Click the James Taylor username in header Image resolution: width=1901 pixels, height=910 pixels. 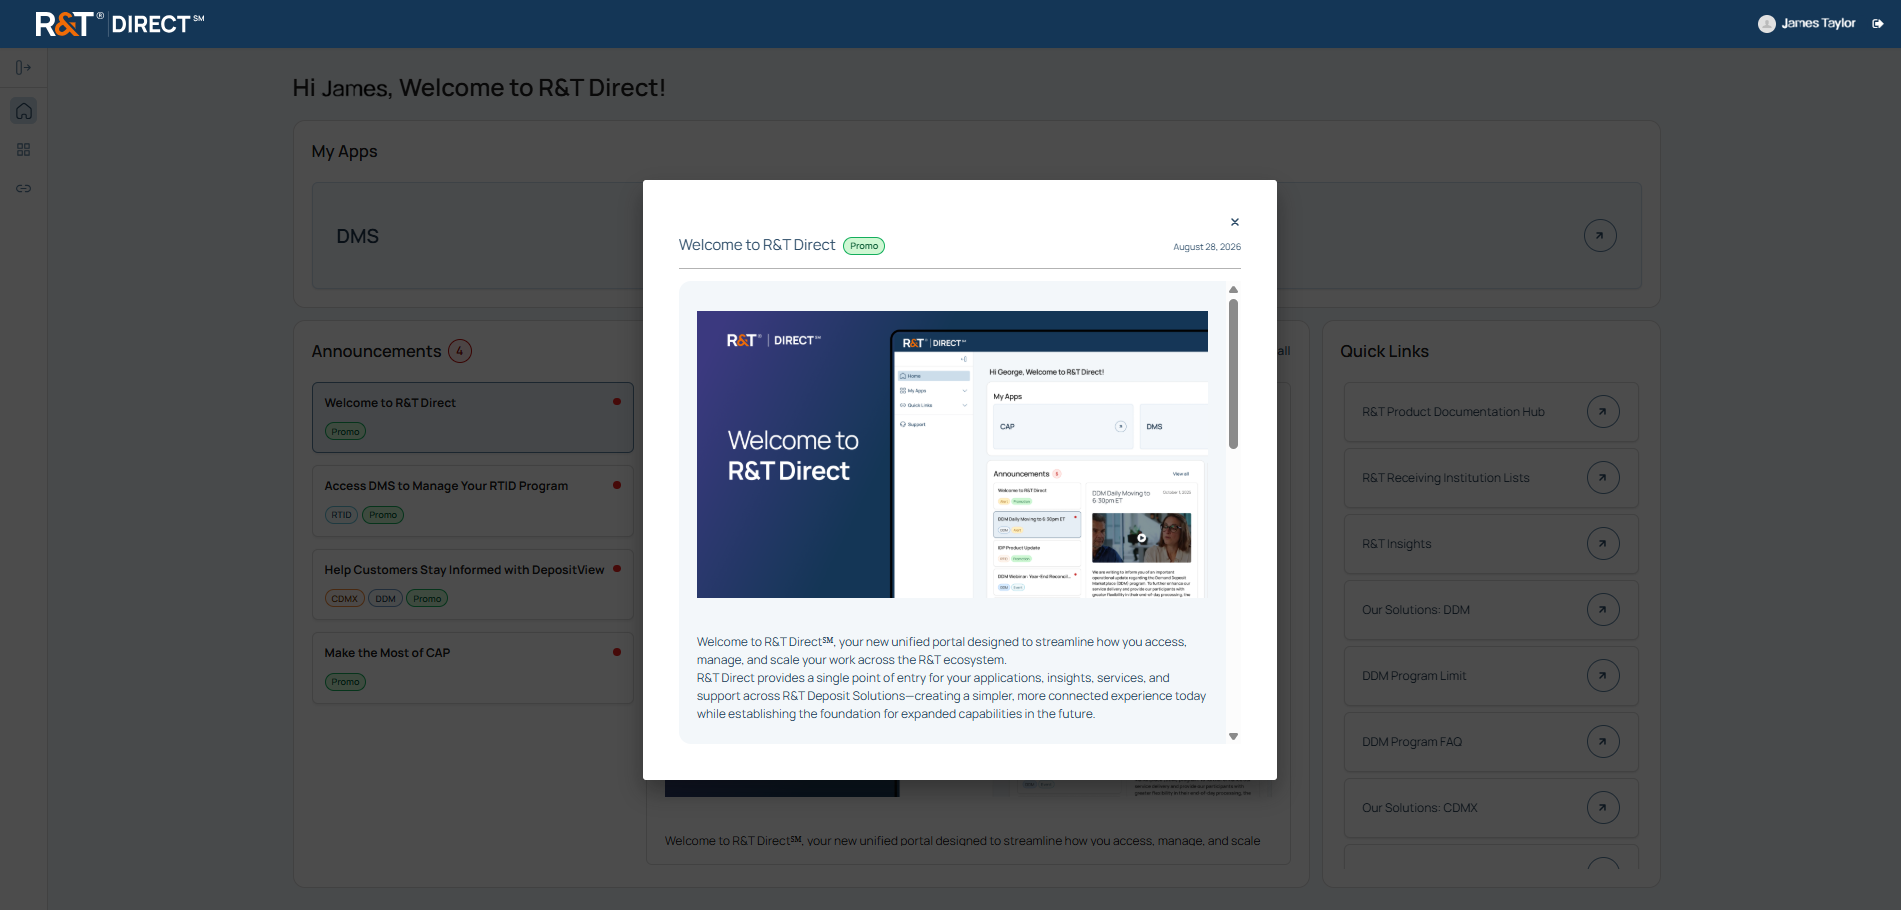1818,24
